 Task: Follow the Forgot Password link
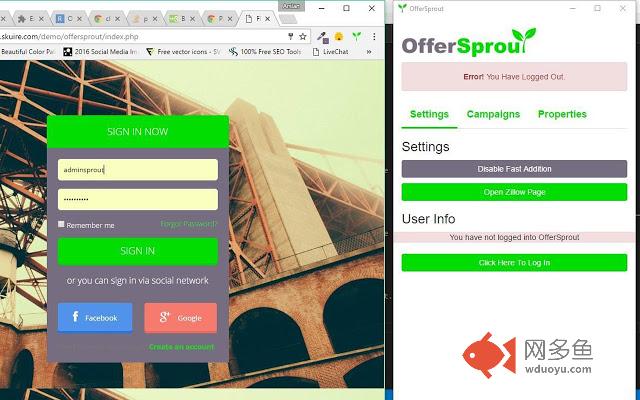(188, 224)
